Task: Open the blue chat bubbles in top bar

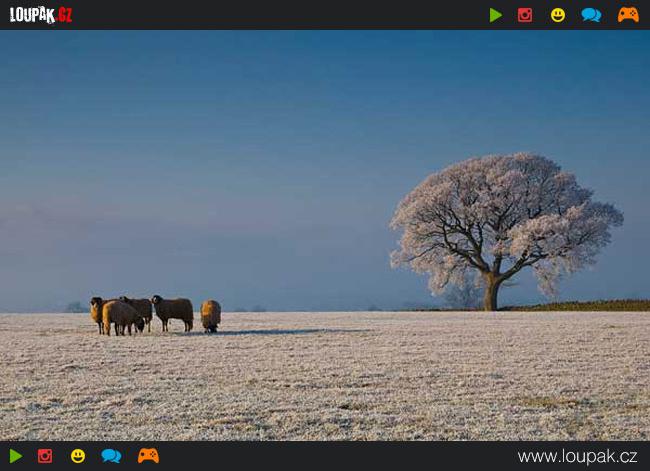Action: click(x=591, y=15)
